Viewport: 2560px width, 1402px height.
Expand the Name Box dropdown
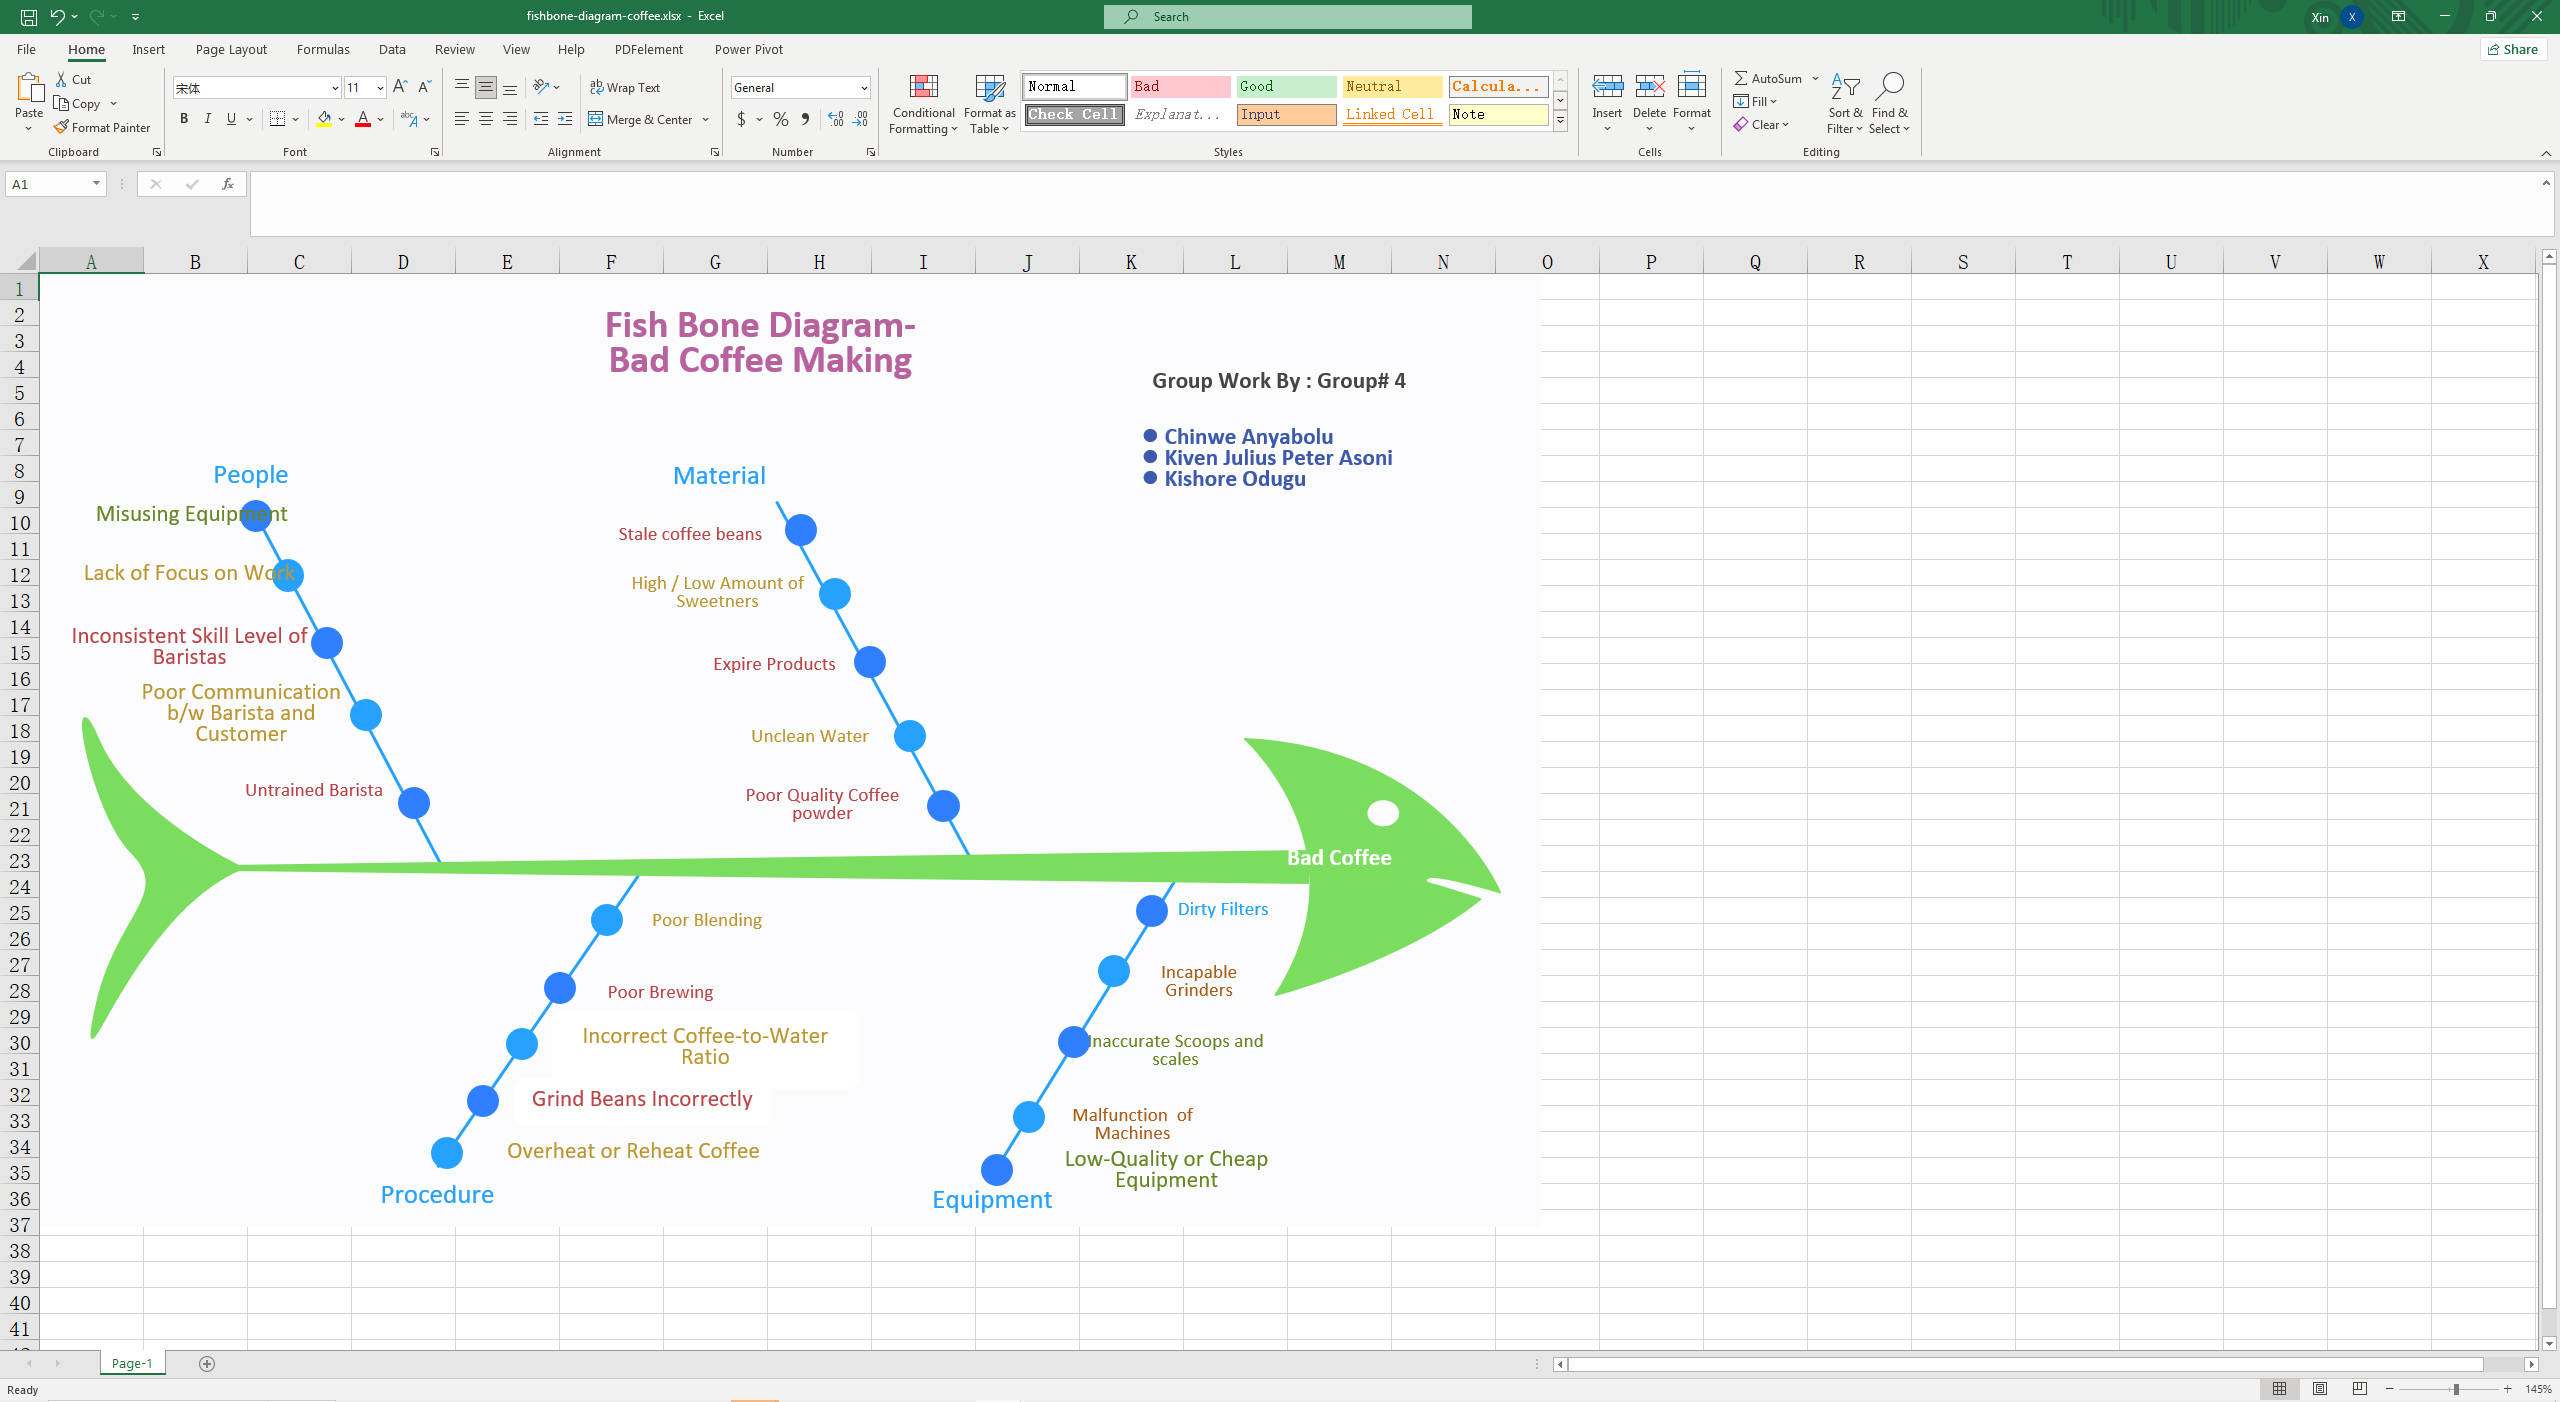pyautogui.click(x=96, y=184)
